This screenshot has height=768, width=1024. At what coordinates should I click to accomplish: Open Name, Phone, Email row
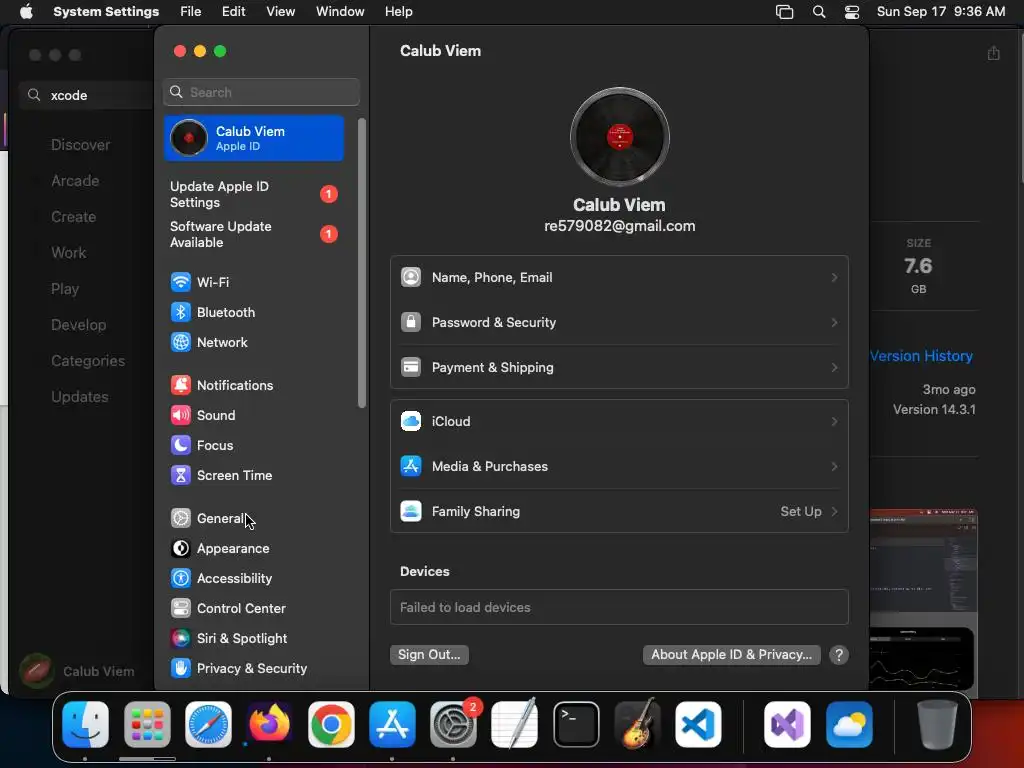coord(619,278)
